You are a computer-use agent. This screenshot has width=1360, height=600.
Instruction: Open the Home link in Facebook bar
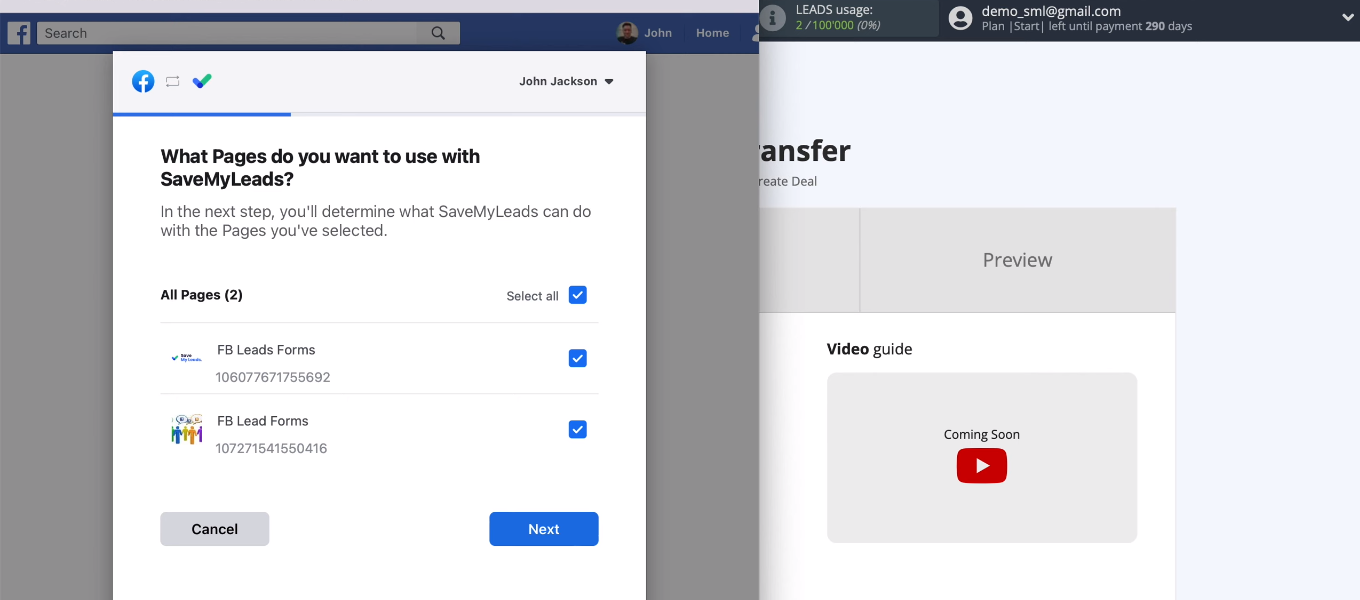pos(712,33)
